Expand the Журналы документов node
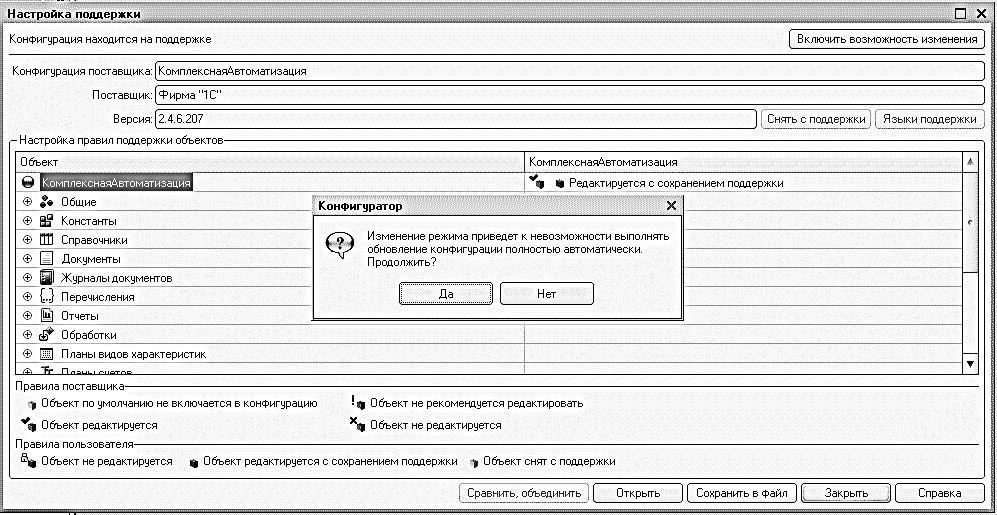Image resolution: width=997 pixels, height=515 pixels. point(27,278)
